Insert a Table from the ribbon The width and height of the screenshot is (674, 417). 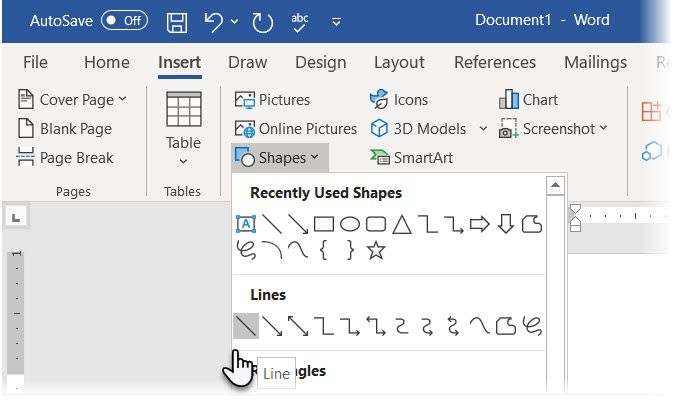click(x=183, y=125)
